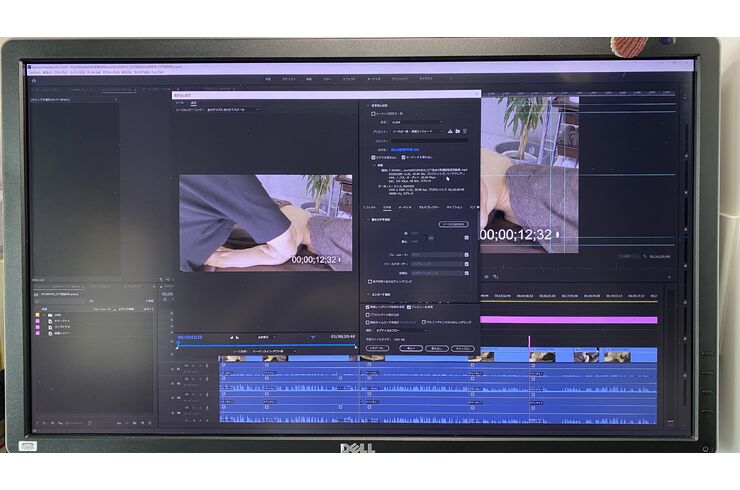Toggle the aspect match-source checkbox

pyautogui.click(x=467, y=273)
